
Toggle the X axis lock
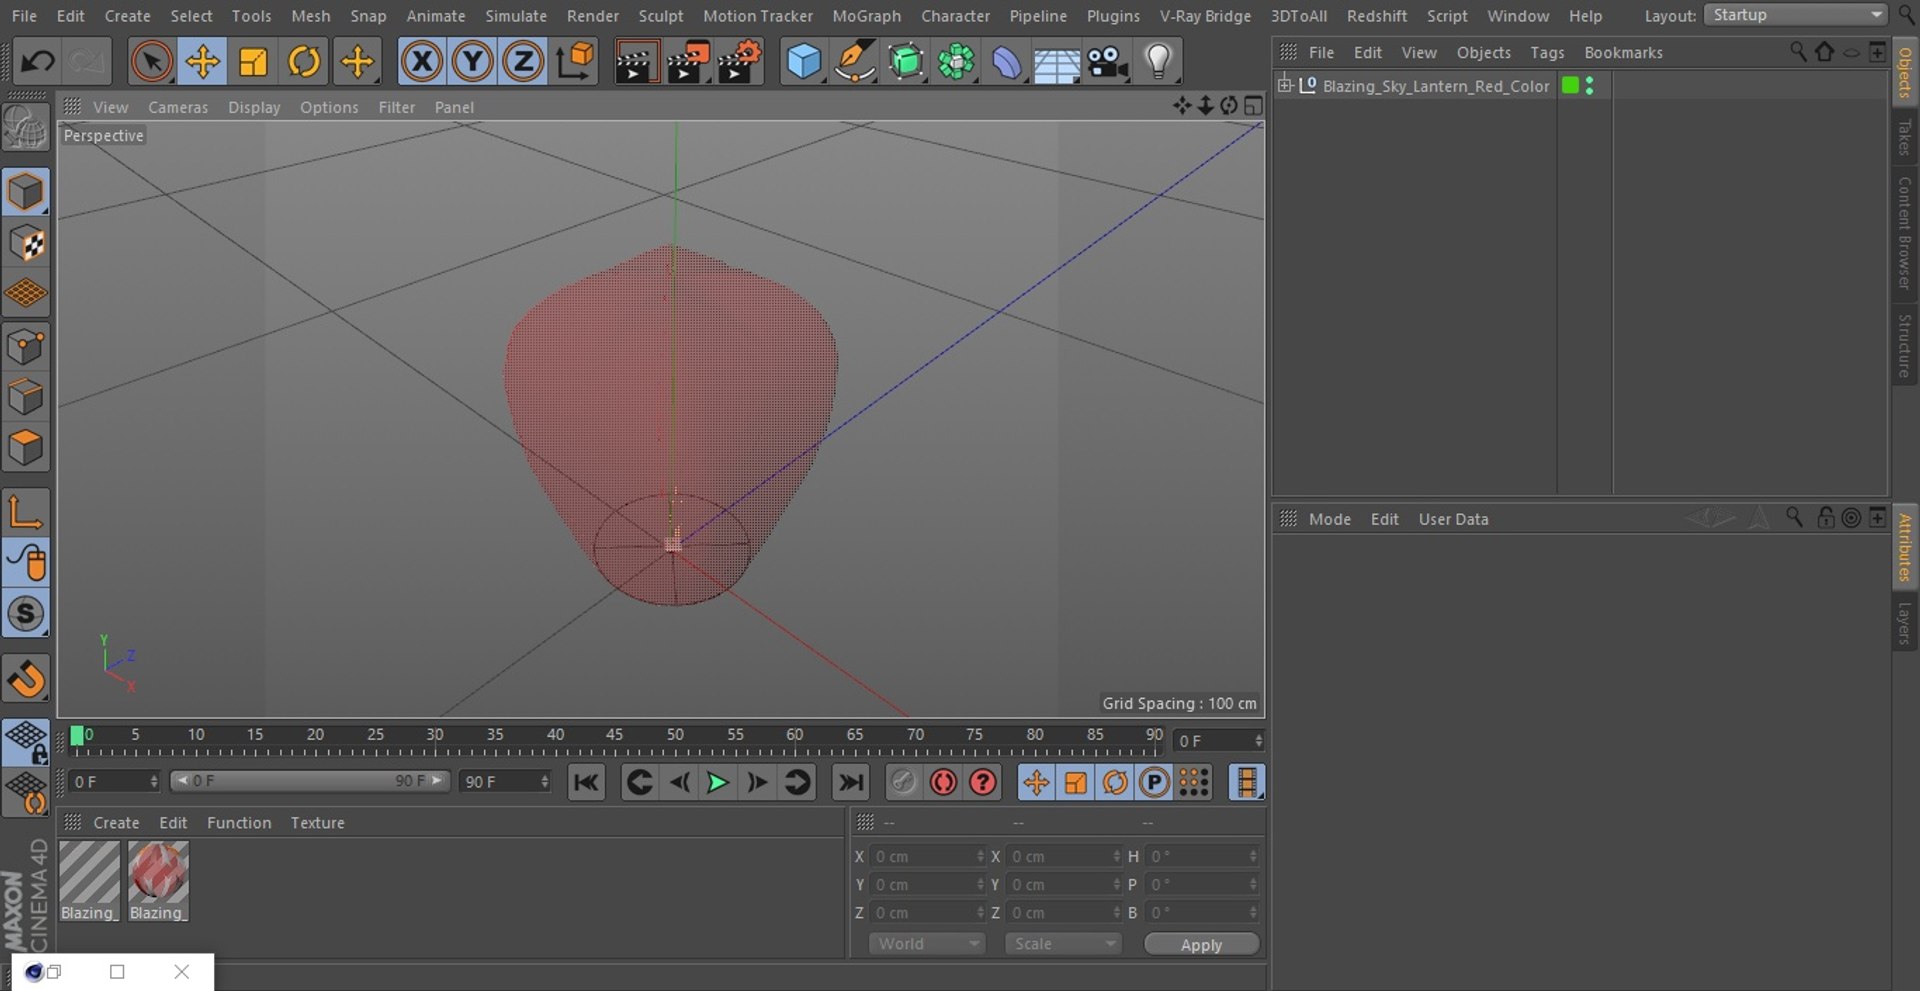422,61
